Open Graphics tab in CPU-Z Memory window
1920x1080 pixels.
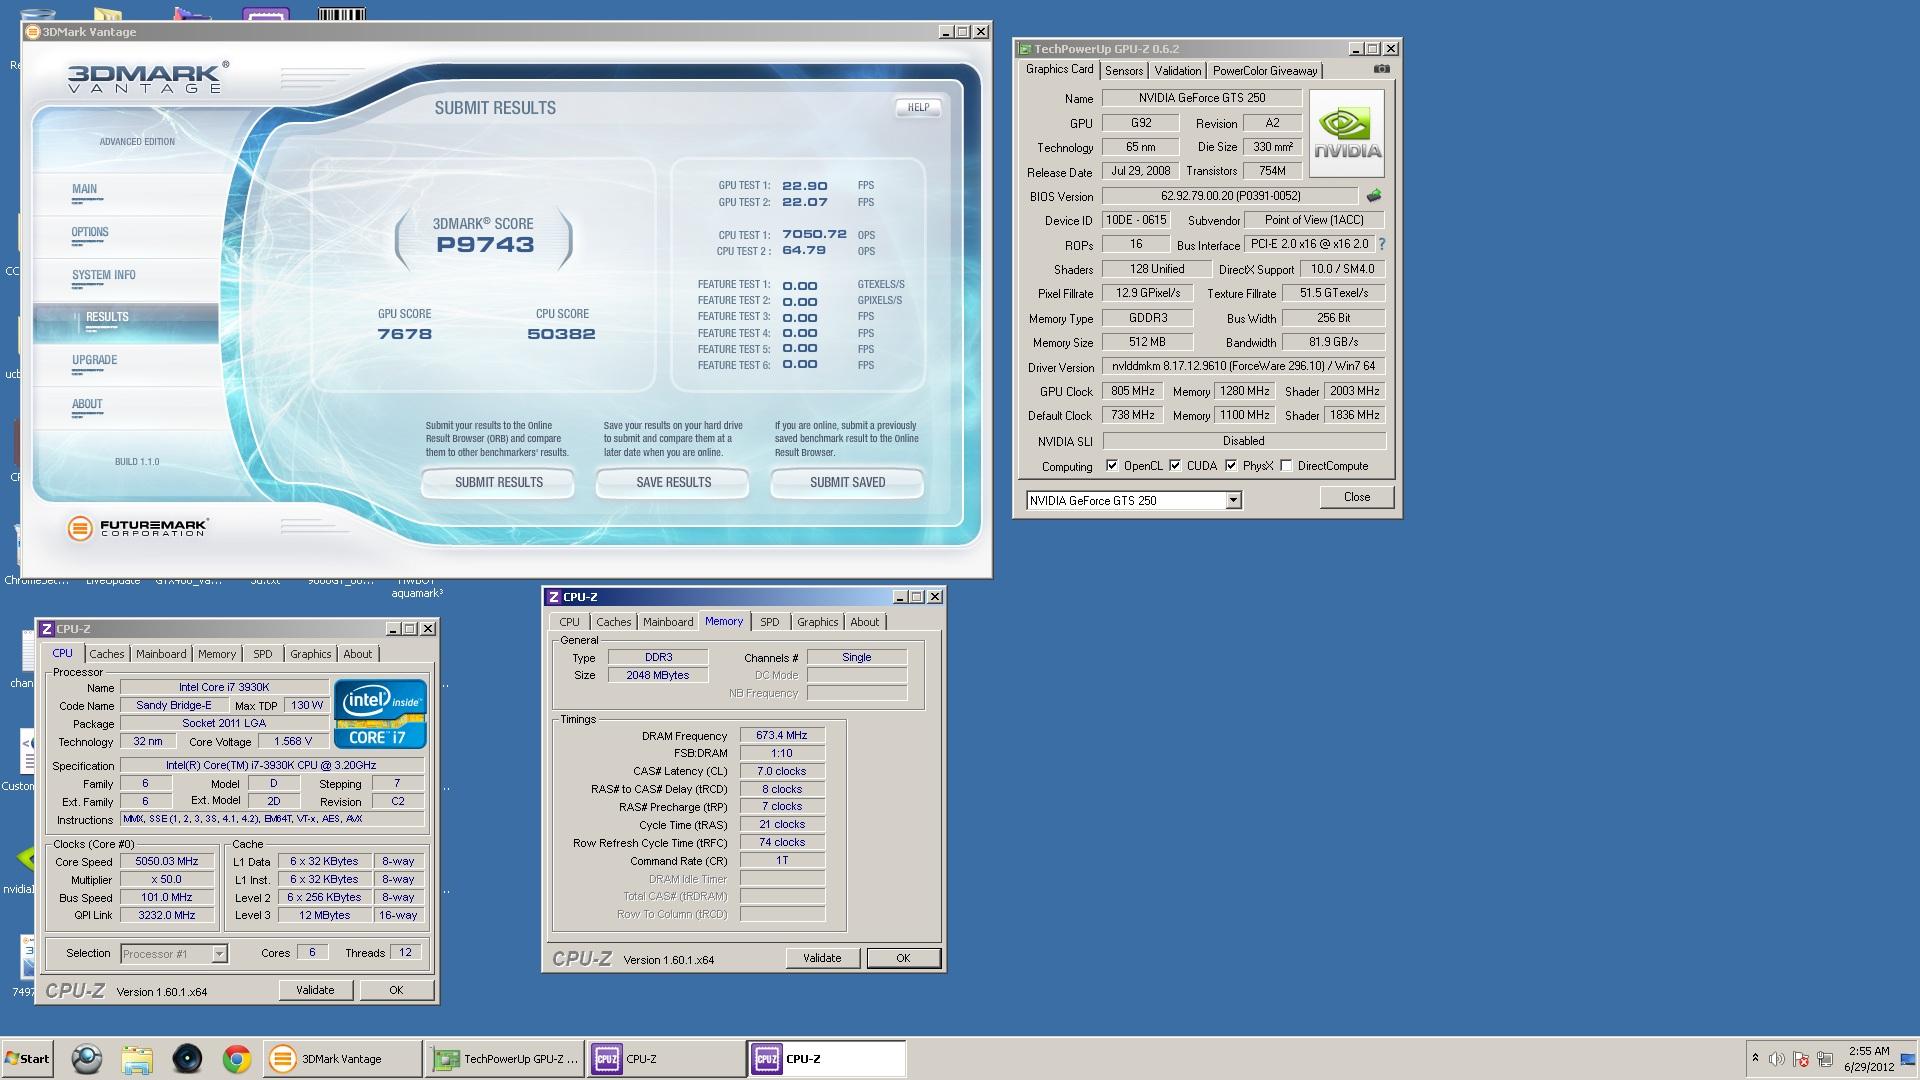817,622
